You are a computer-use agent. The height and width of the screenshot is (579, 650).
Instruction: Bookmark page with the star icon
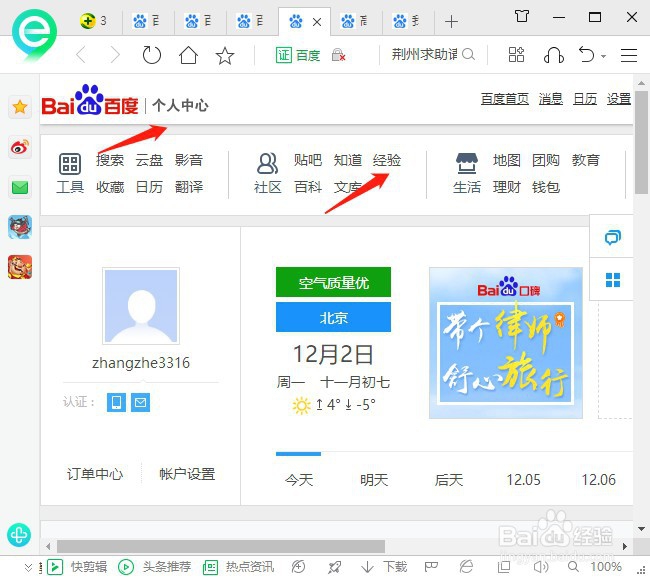225,55
